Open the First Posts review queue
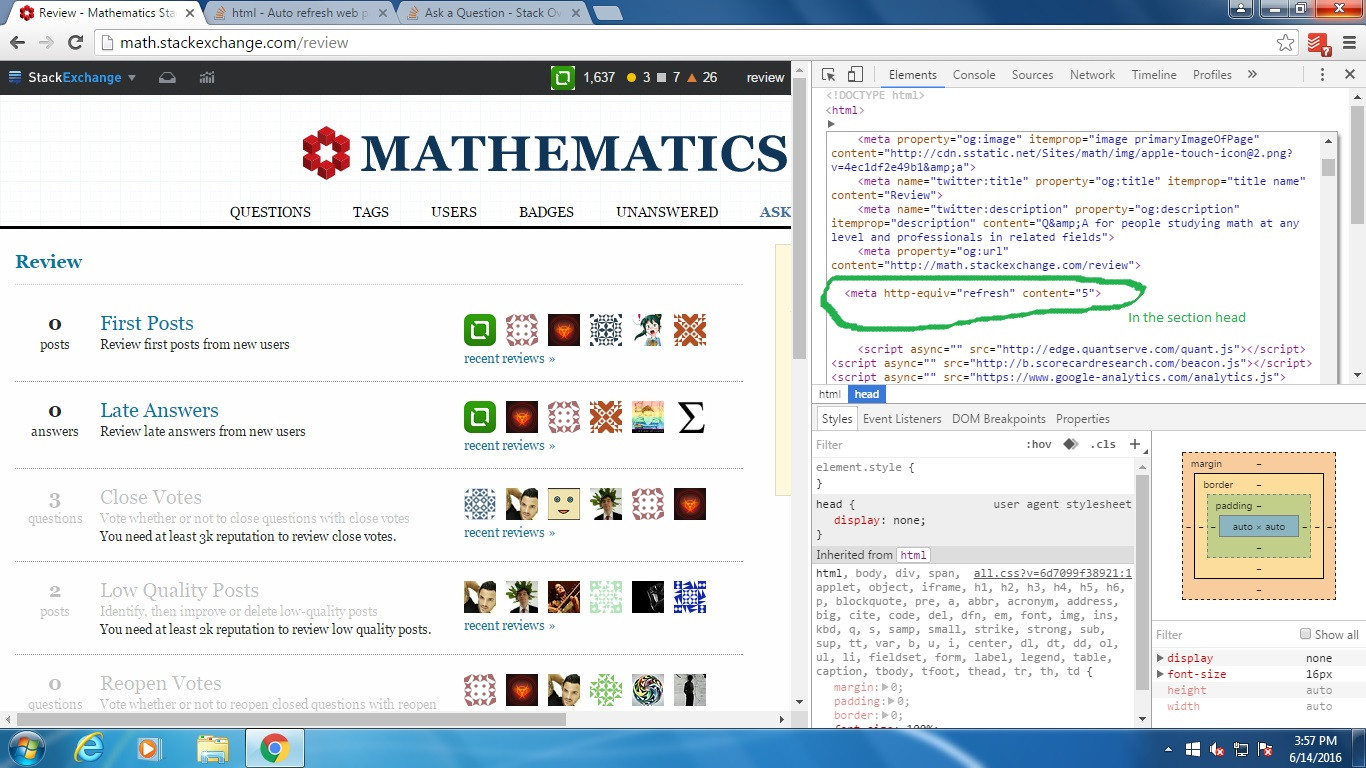The image size is (1366, 768). click(x=147, y=323)
